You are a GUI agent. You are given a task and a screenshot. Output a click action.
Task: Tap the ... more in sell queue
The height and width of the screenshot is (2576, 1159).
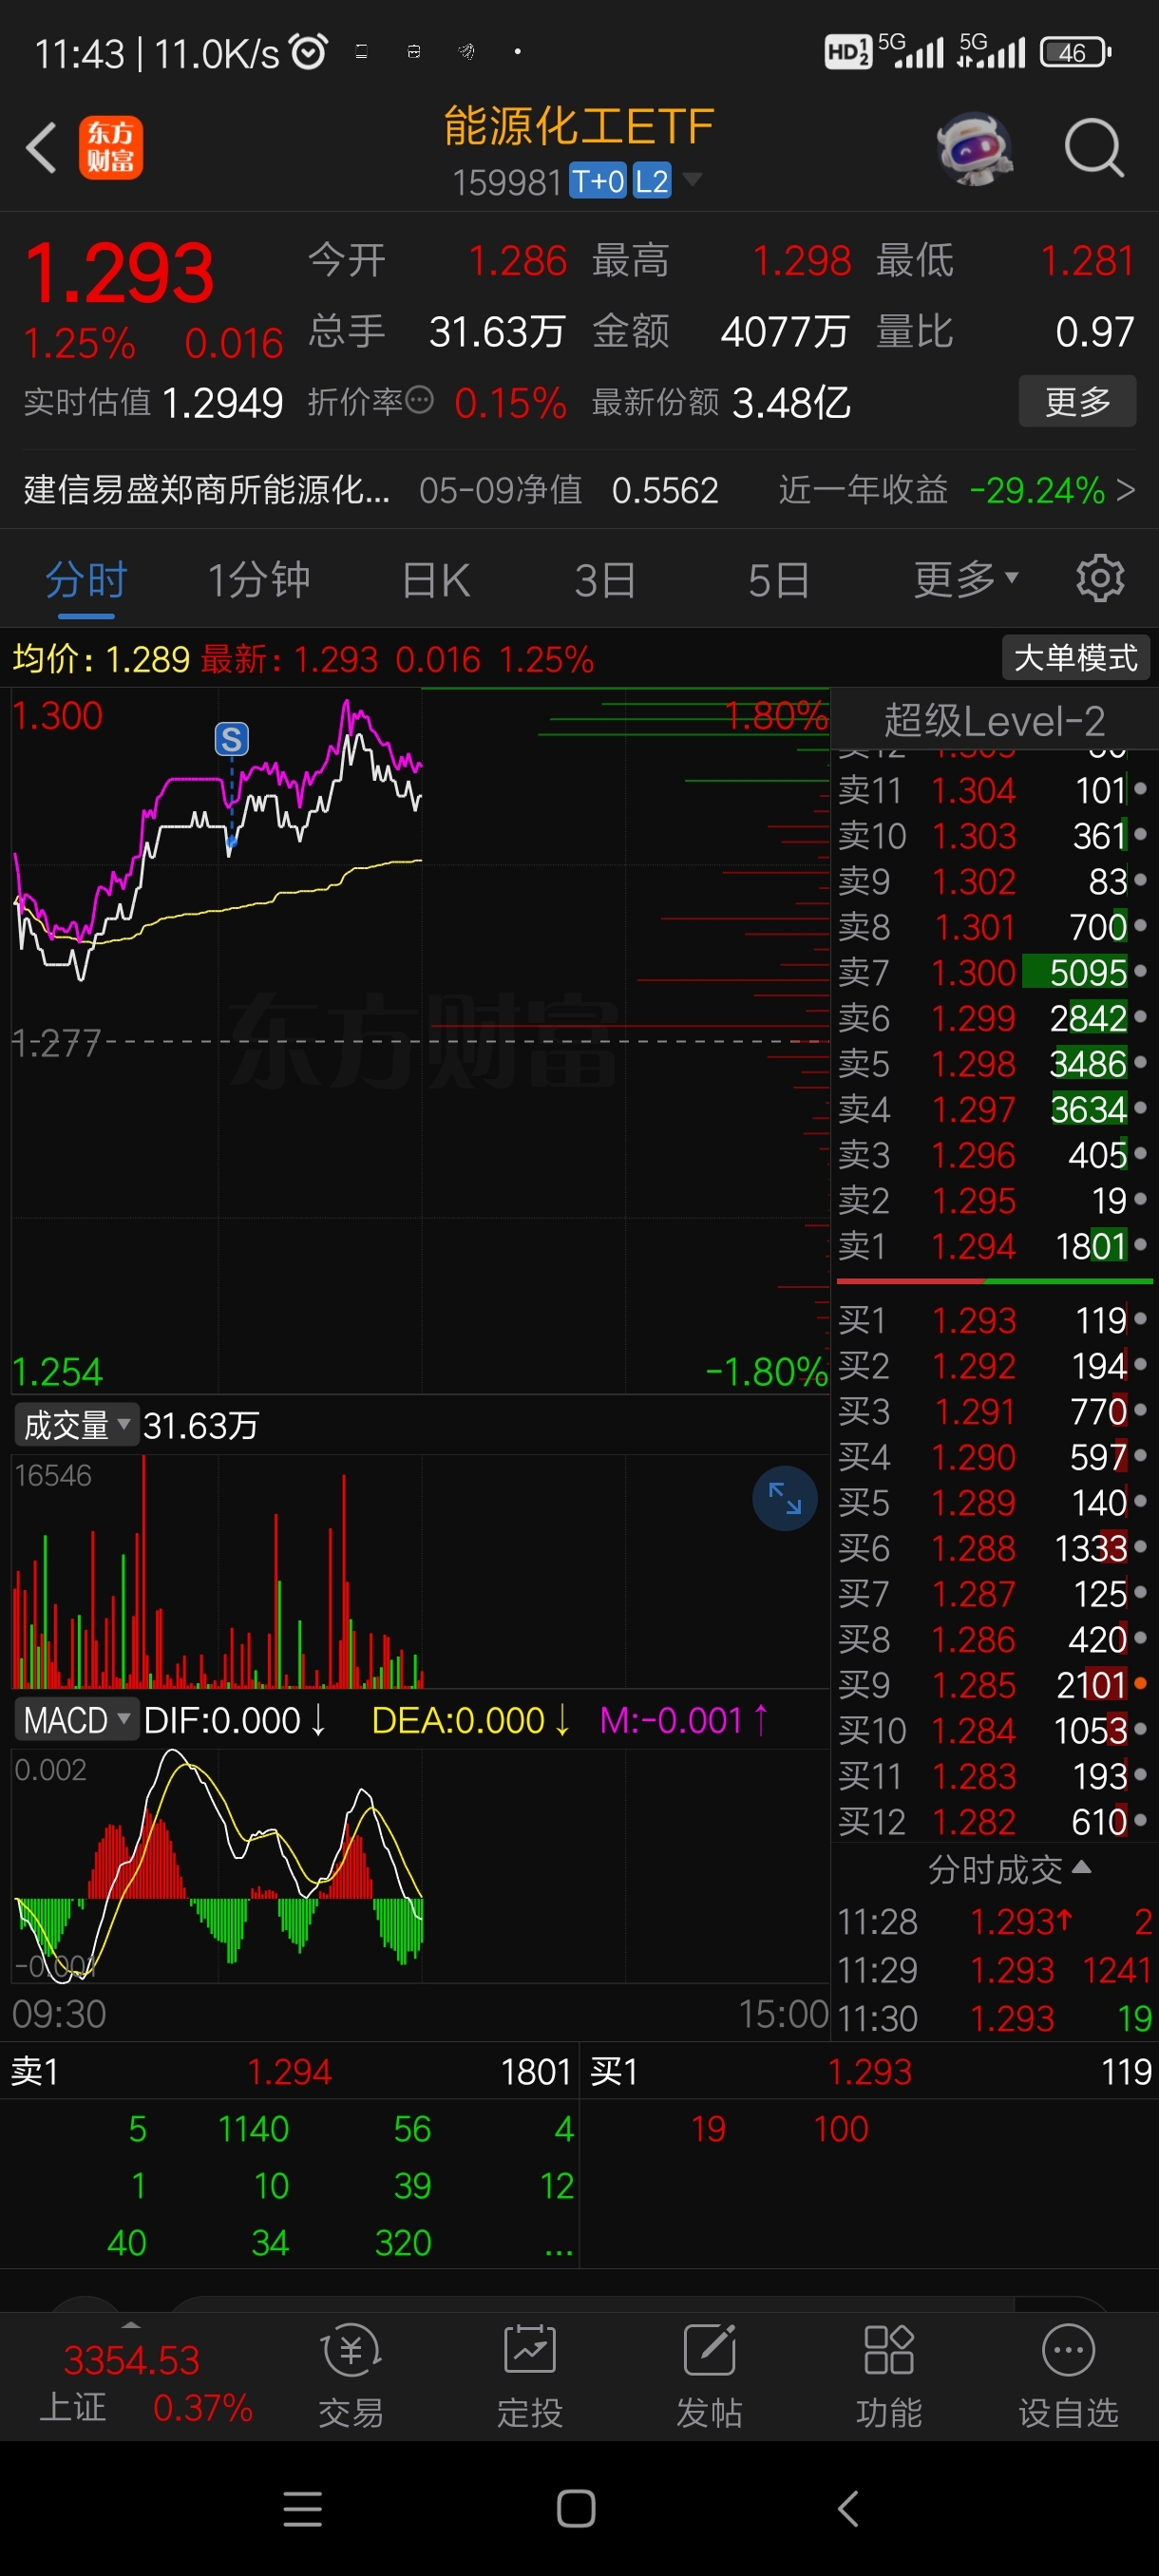click(558, 2245)
